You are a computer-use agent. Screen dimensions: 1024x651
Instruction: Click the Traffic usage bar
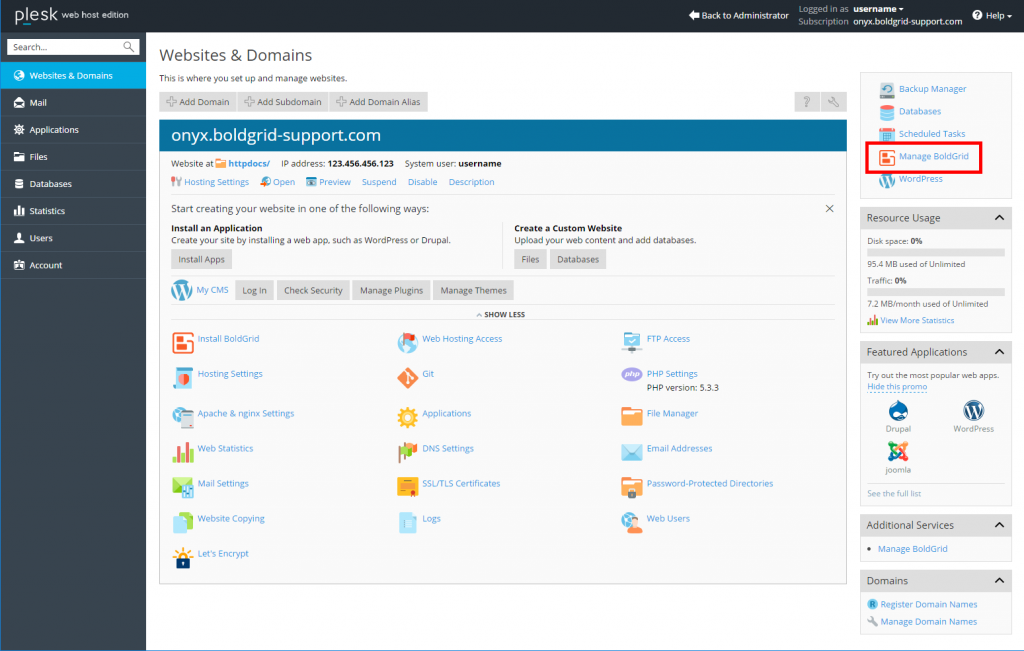pos(935,292)
